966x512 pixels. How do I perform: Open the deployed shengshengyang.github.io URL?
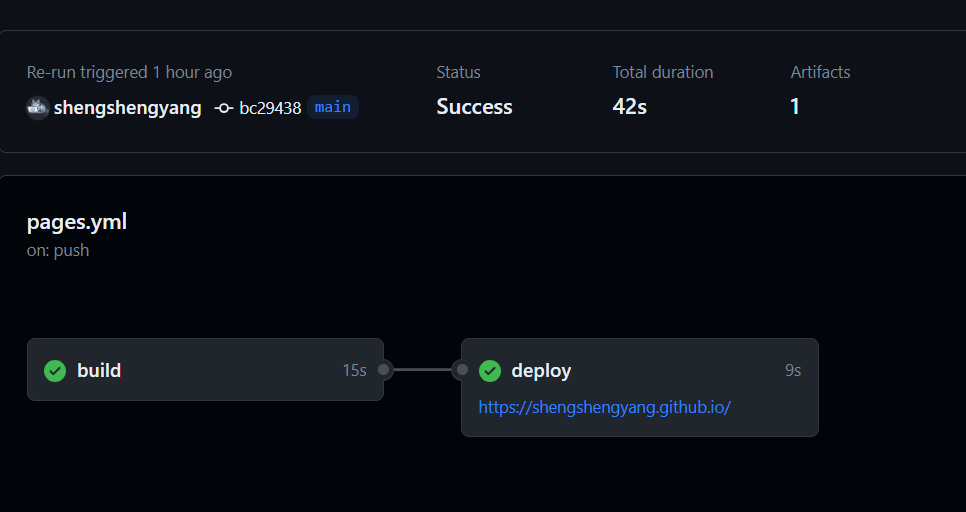click(x=604, y=407)
